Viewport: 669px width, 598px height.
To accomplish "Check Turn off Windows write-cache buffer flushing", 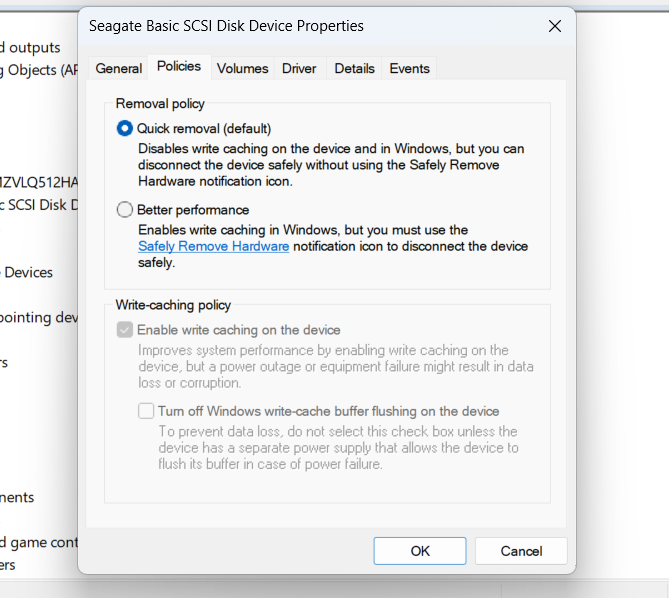I will point(146,411).
